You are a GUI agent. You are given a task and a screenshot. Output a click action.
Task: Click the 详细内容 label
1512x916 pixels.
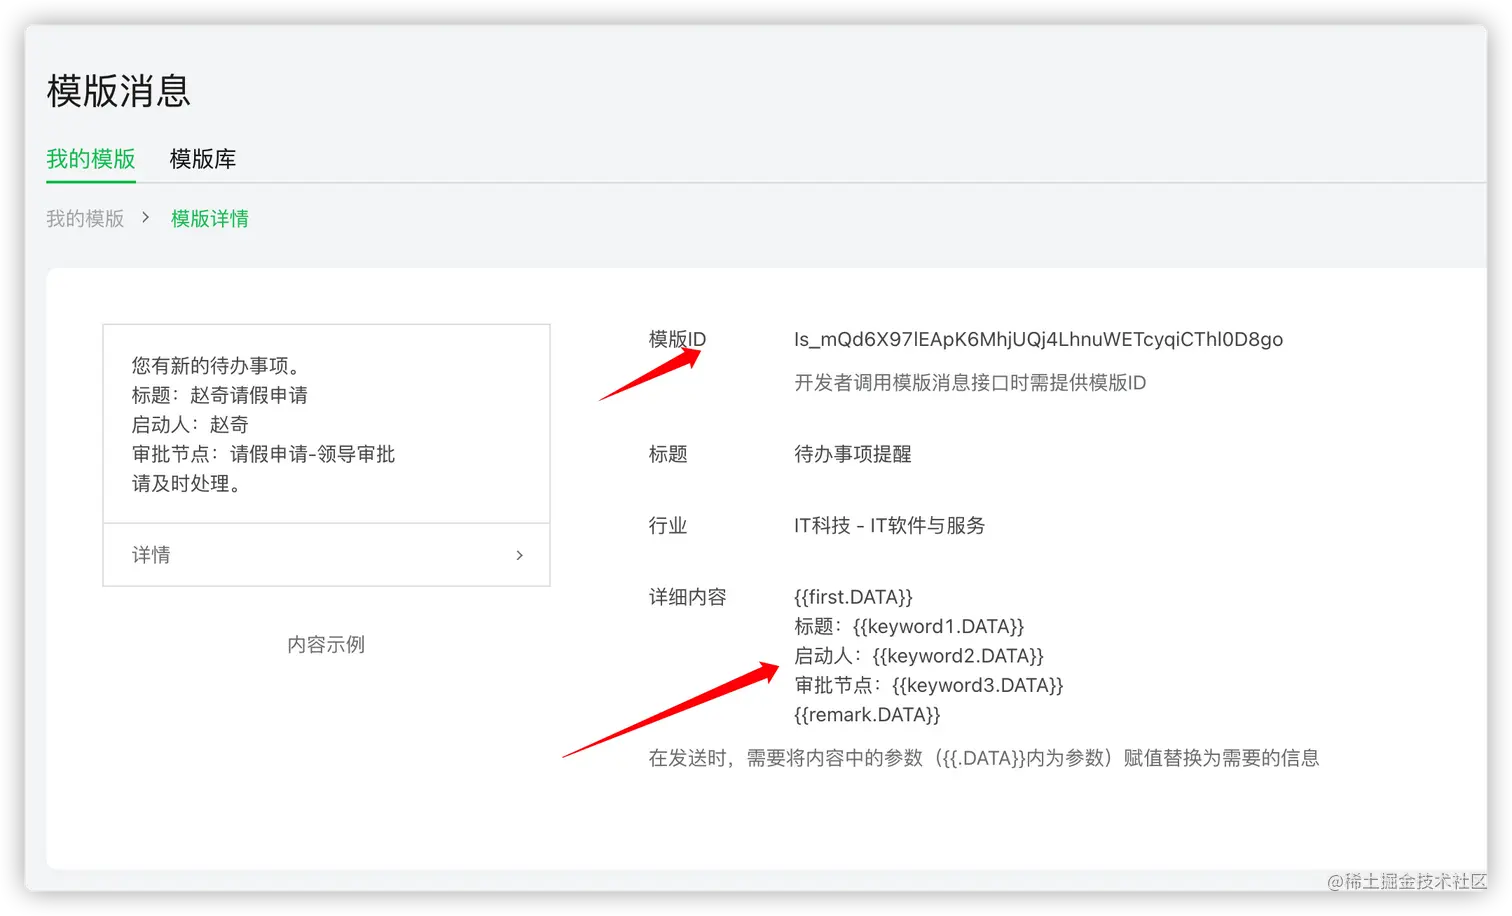point(687,597)
